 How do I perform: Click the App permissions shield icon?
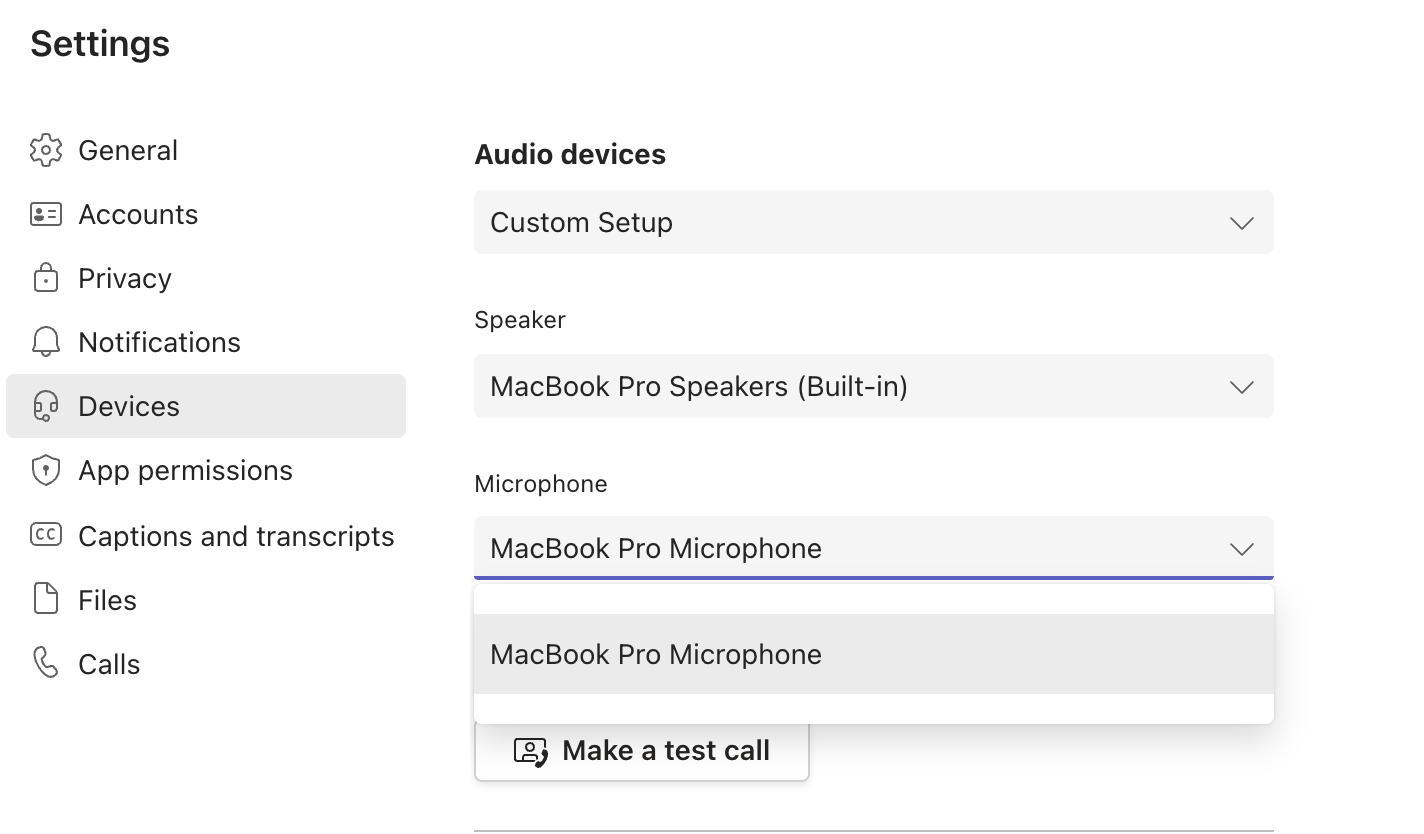coord(46,470)
